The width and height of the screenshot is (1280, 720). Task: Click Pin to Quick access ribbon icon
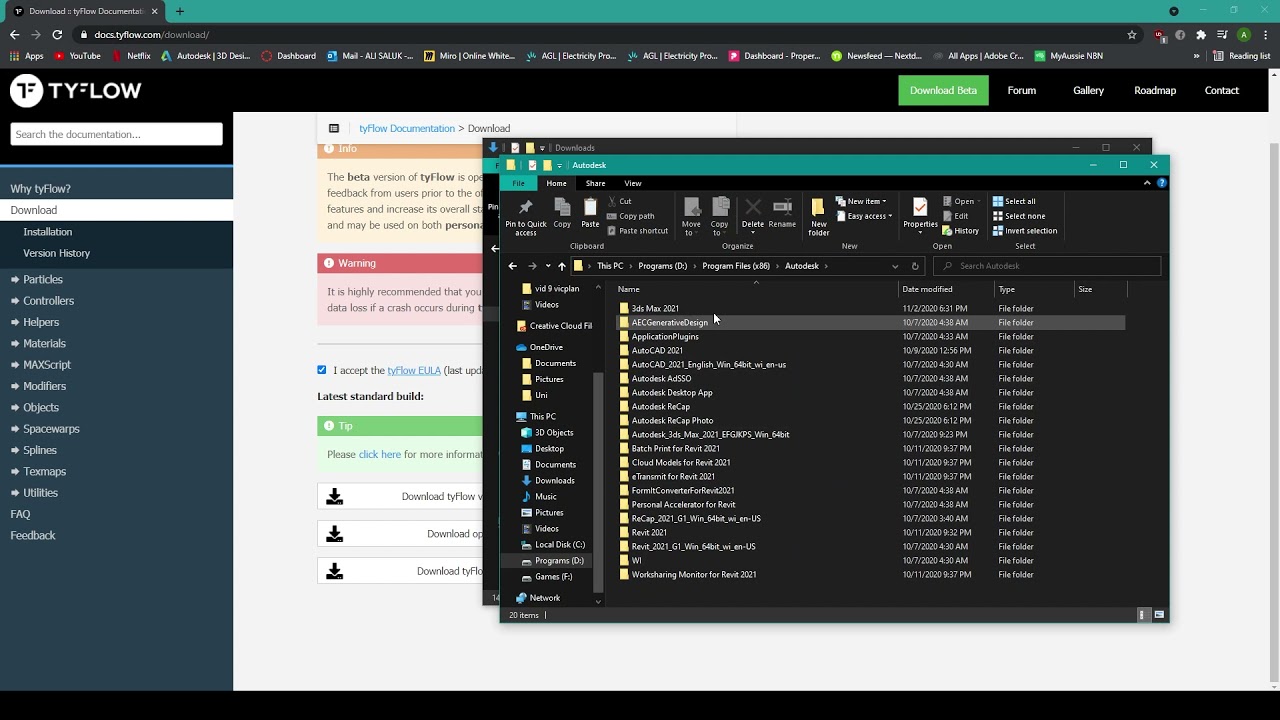pos(526,217)
